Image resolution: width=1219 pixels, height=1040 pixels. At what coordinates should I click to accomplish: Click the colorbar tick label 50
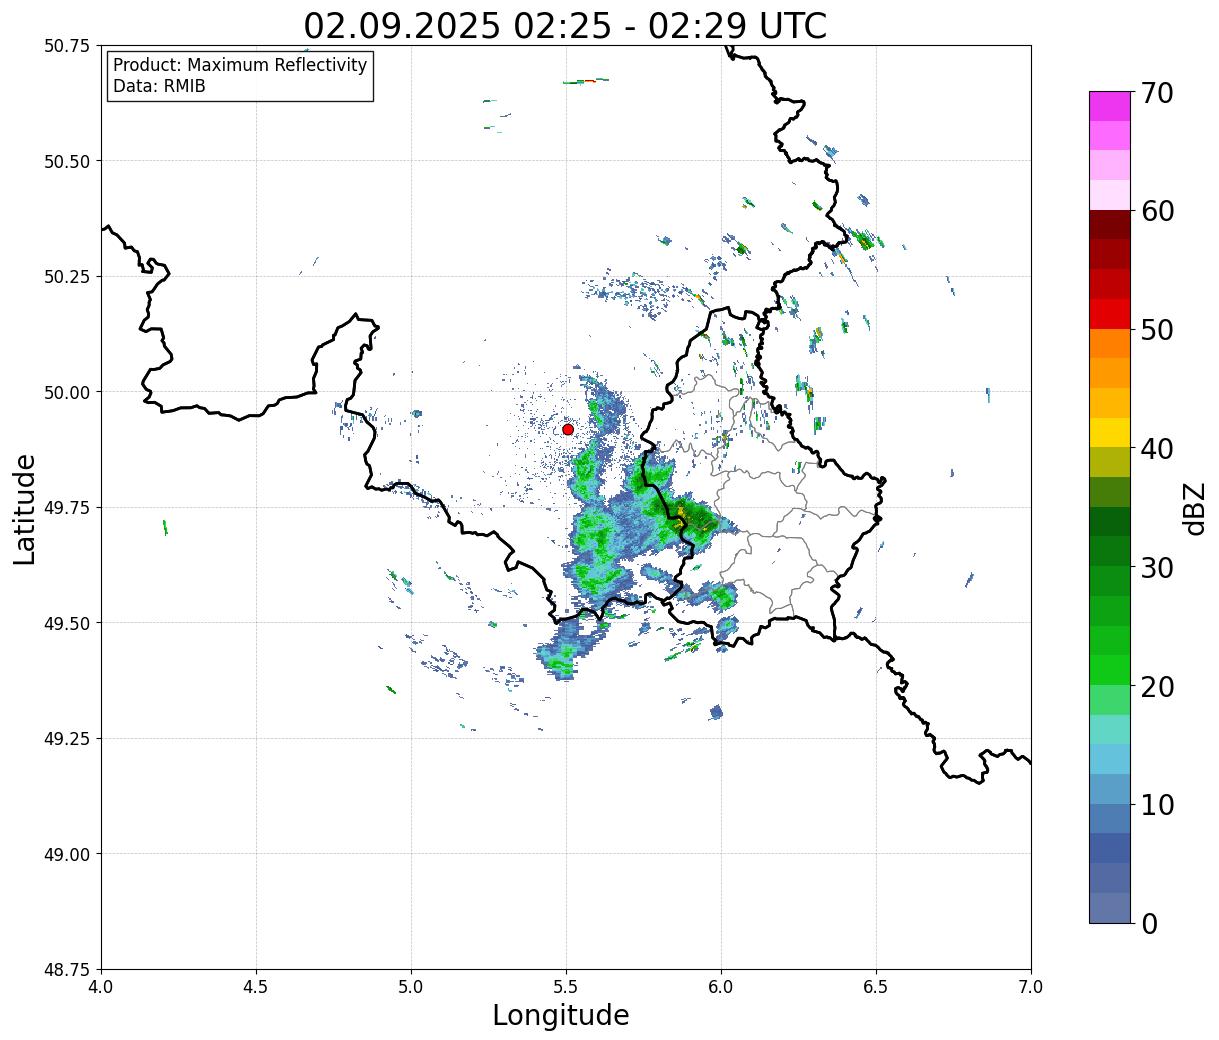[1157, 330]
